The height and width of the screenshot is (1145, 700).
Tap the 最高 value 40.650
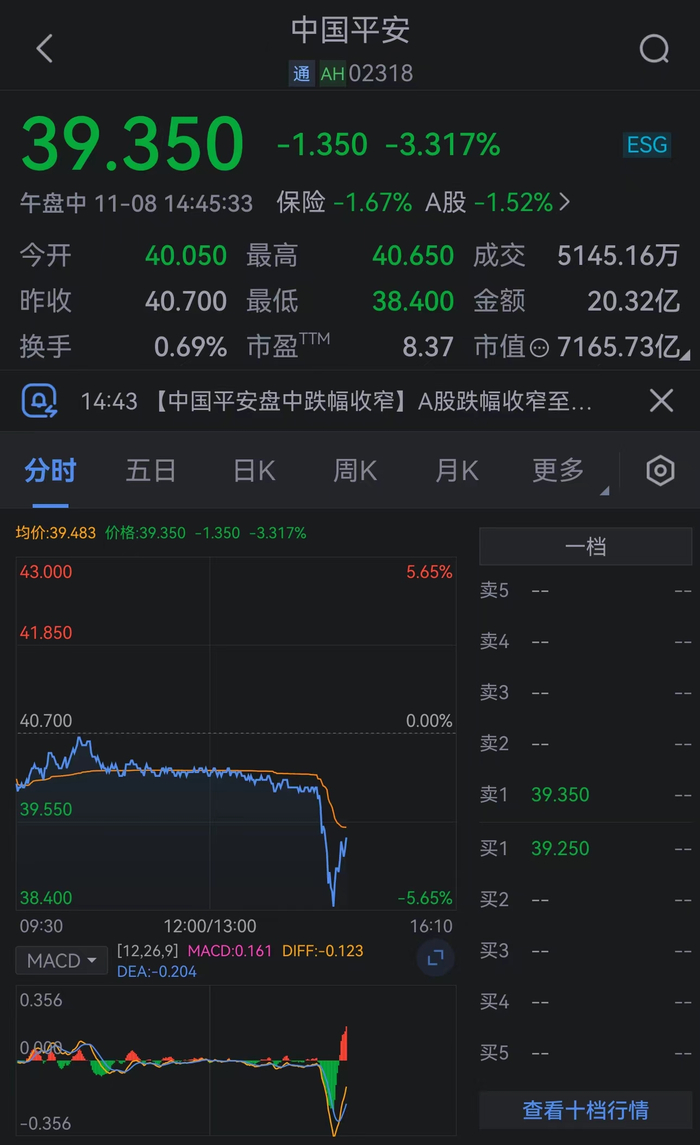tap(413, 256)
